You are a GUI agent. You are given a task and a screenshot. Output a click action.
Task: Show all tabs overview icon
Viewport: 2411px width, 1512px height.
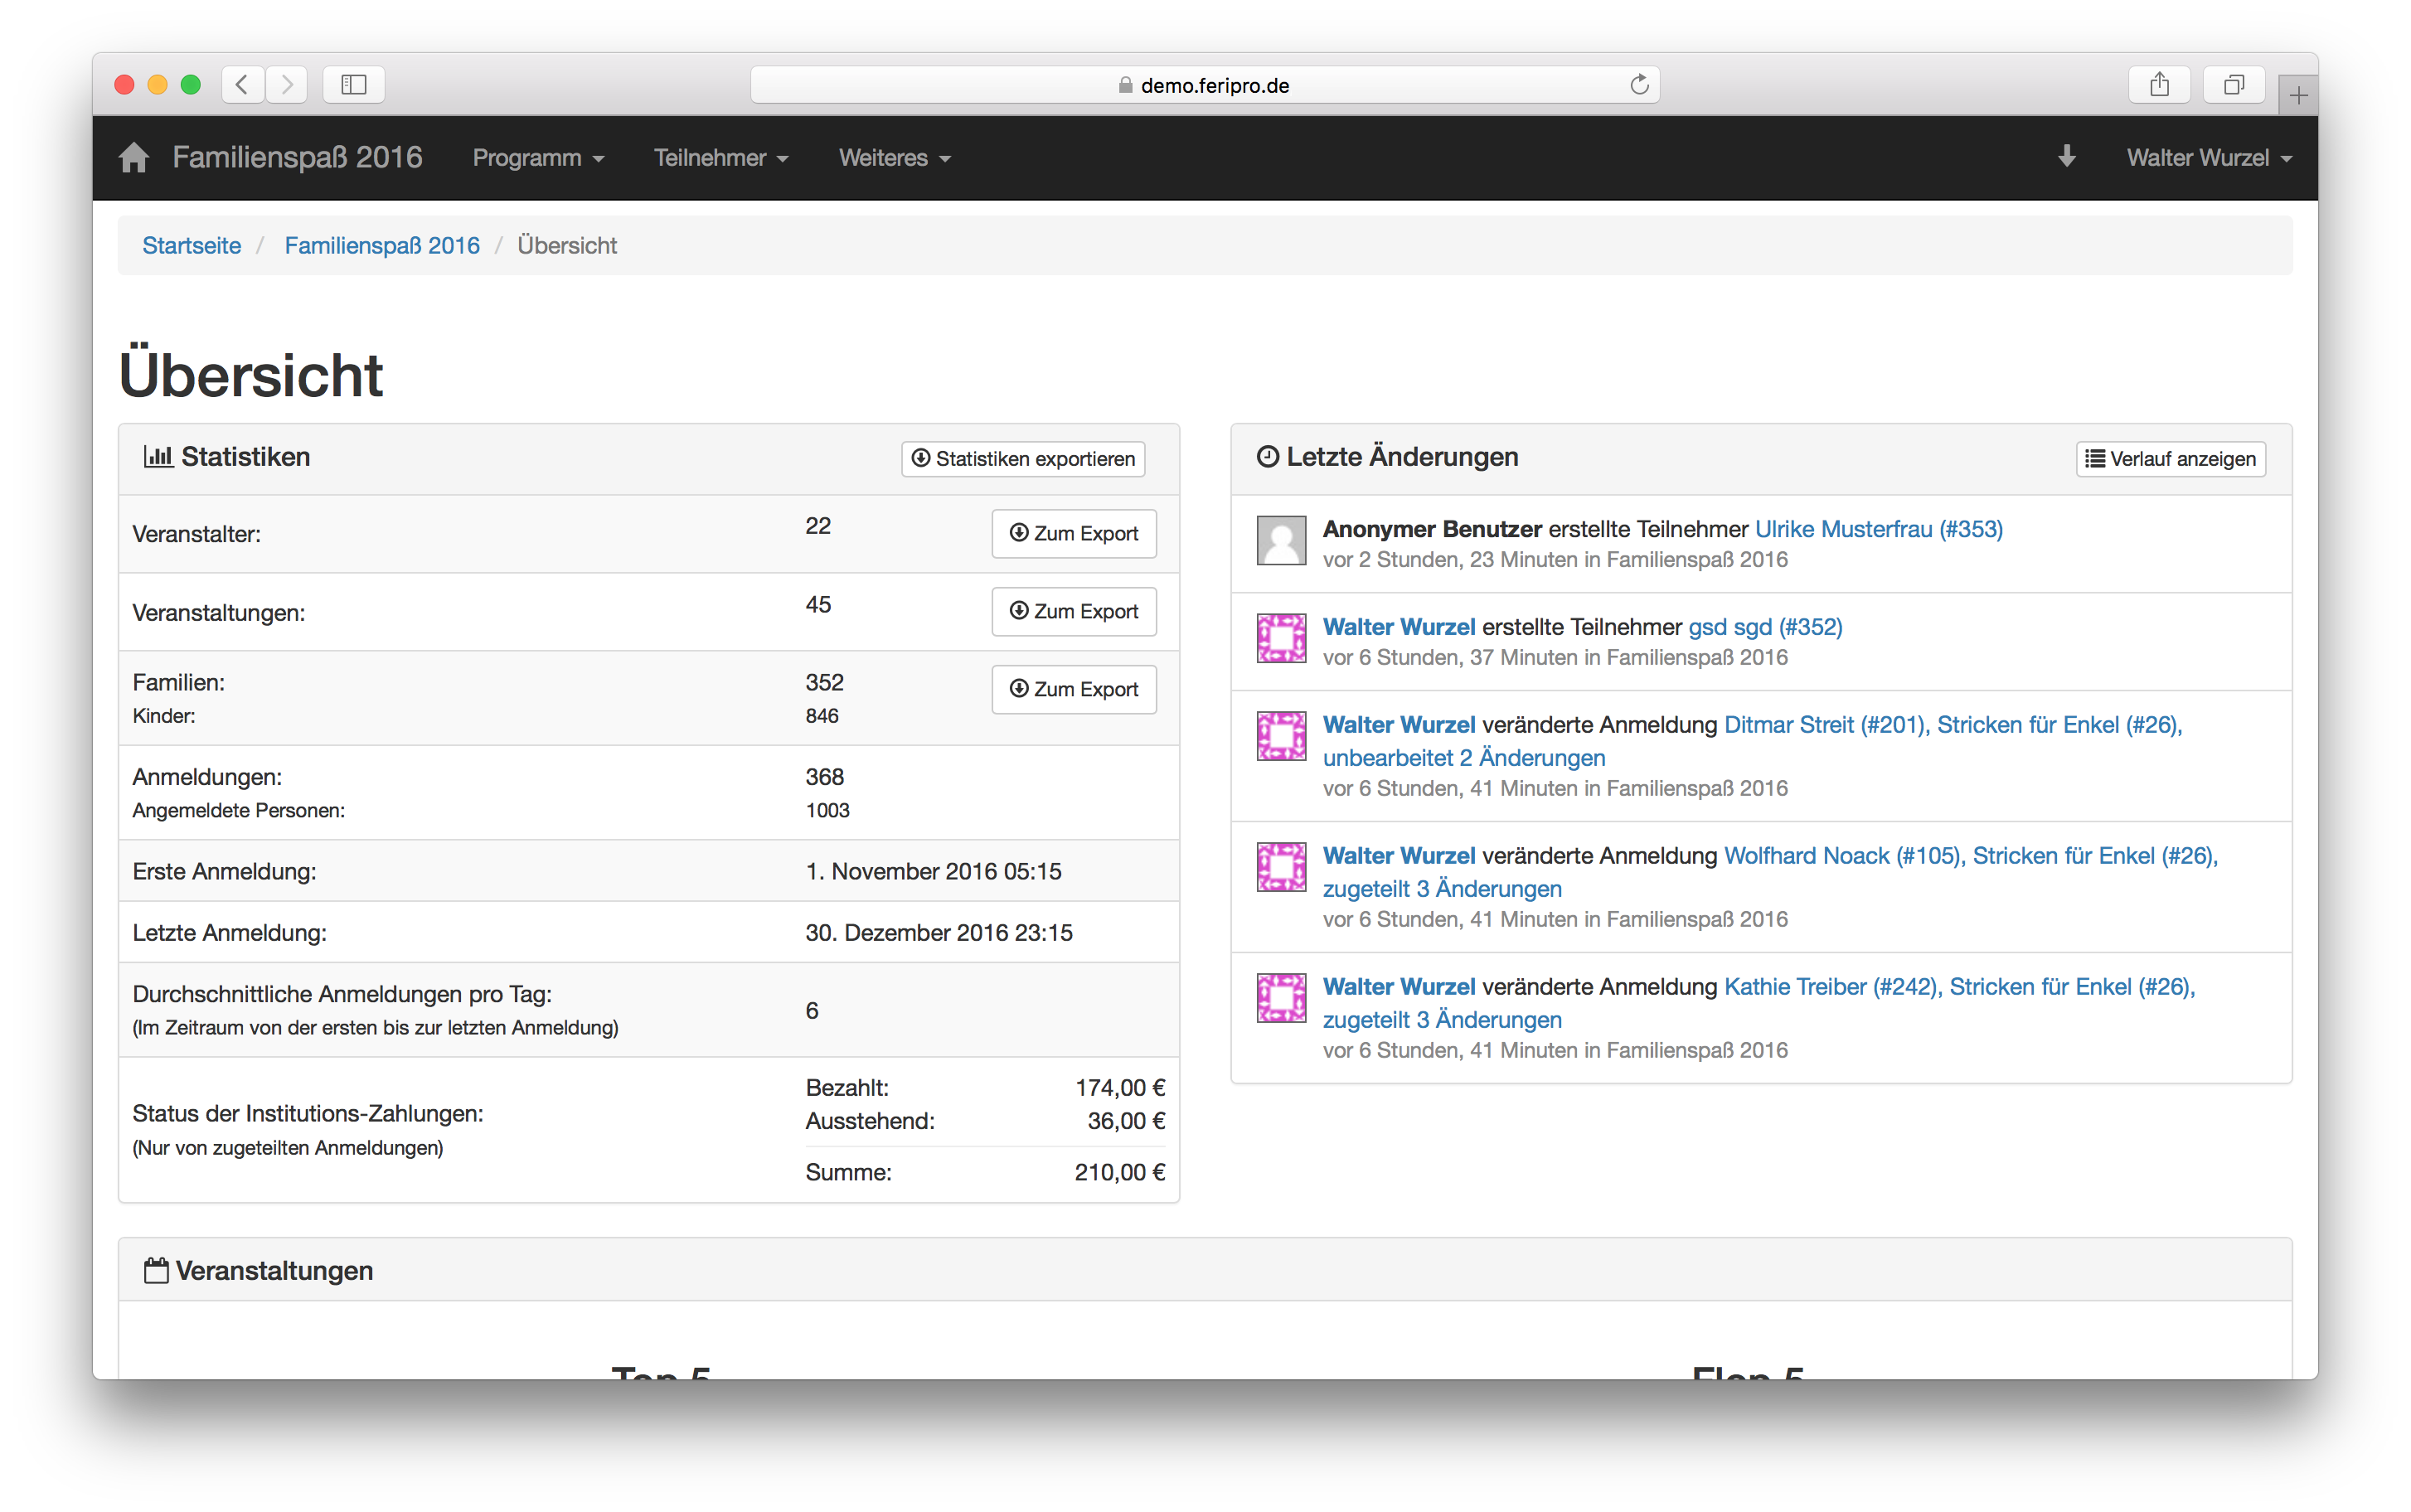[x=2233, y=85]
